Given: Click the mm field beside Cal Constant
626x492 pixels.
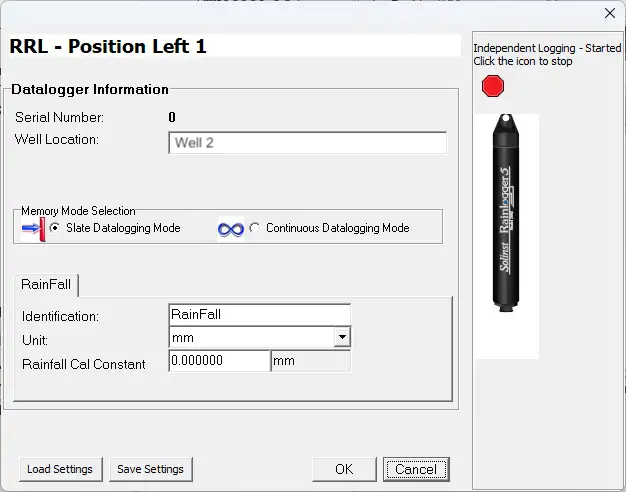Looking at the screenshot, I should pos(310,361).
